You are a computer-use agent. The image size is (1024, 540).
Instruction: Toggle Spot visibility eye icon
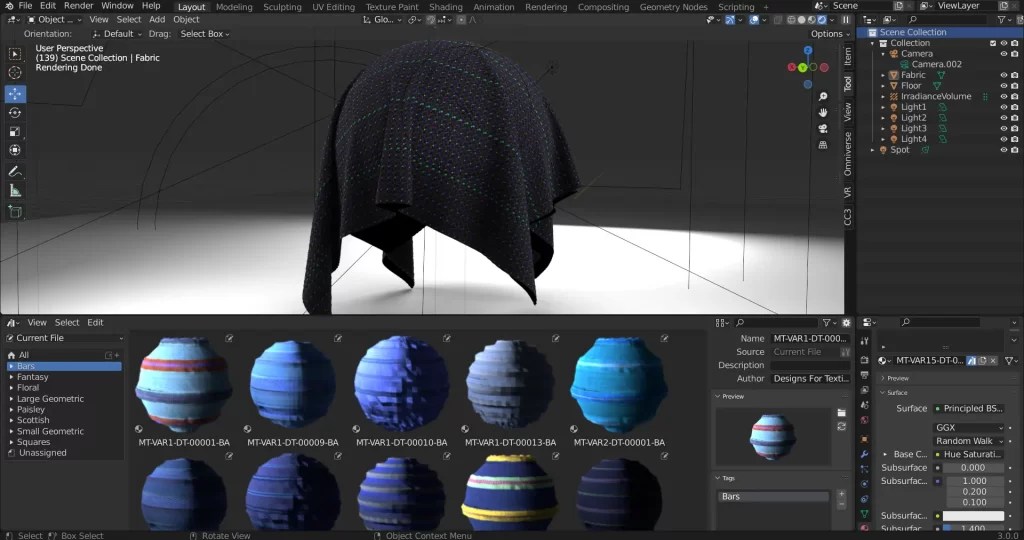click(1004, 150)
